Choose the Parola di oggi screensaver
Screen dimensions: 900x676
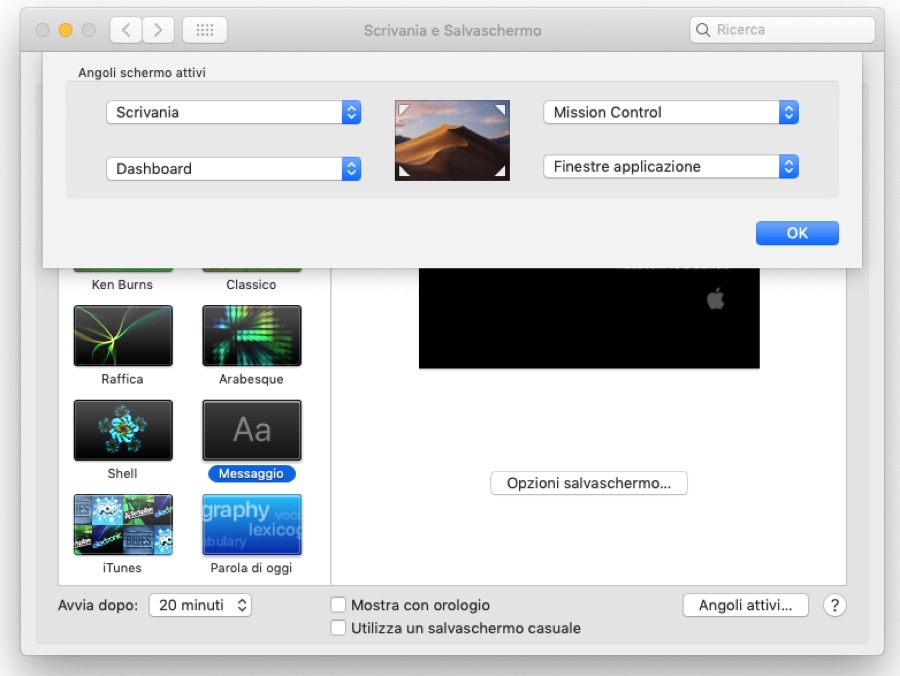(251, 524)
